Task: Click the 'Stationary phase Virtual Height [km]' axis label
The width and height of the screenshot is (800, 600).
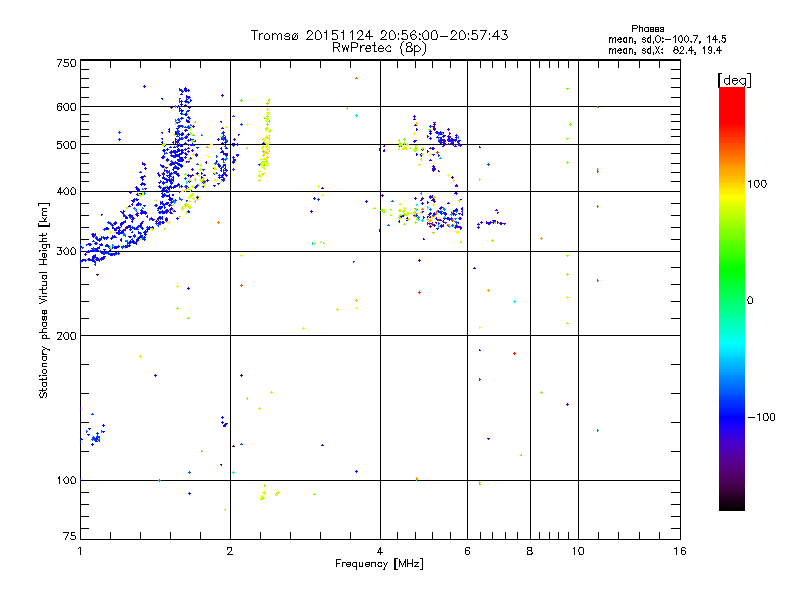Action: point(44,300)
